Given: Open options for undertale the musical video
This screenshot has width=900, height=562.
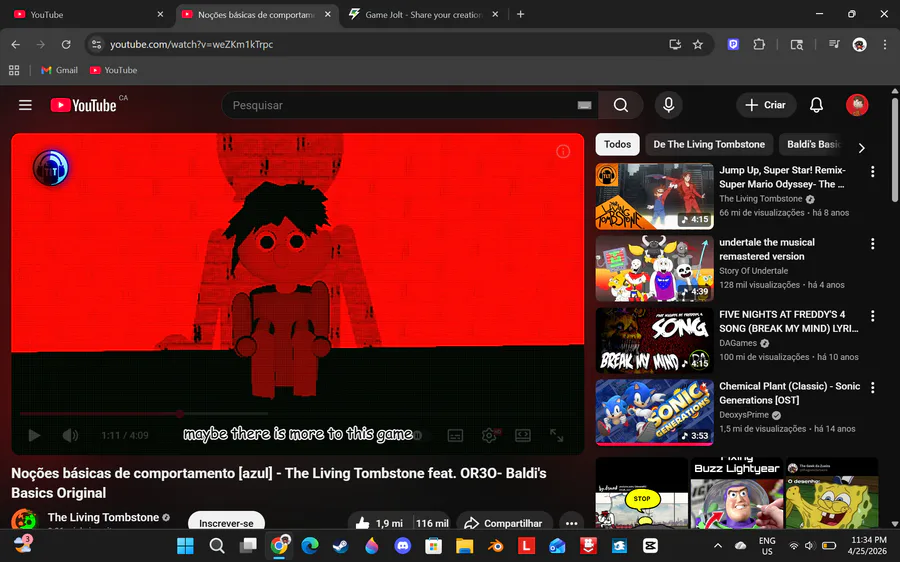Looking at the screenshot, I should click(872, 243).
